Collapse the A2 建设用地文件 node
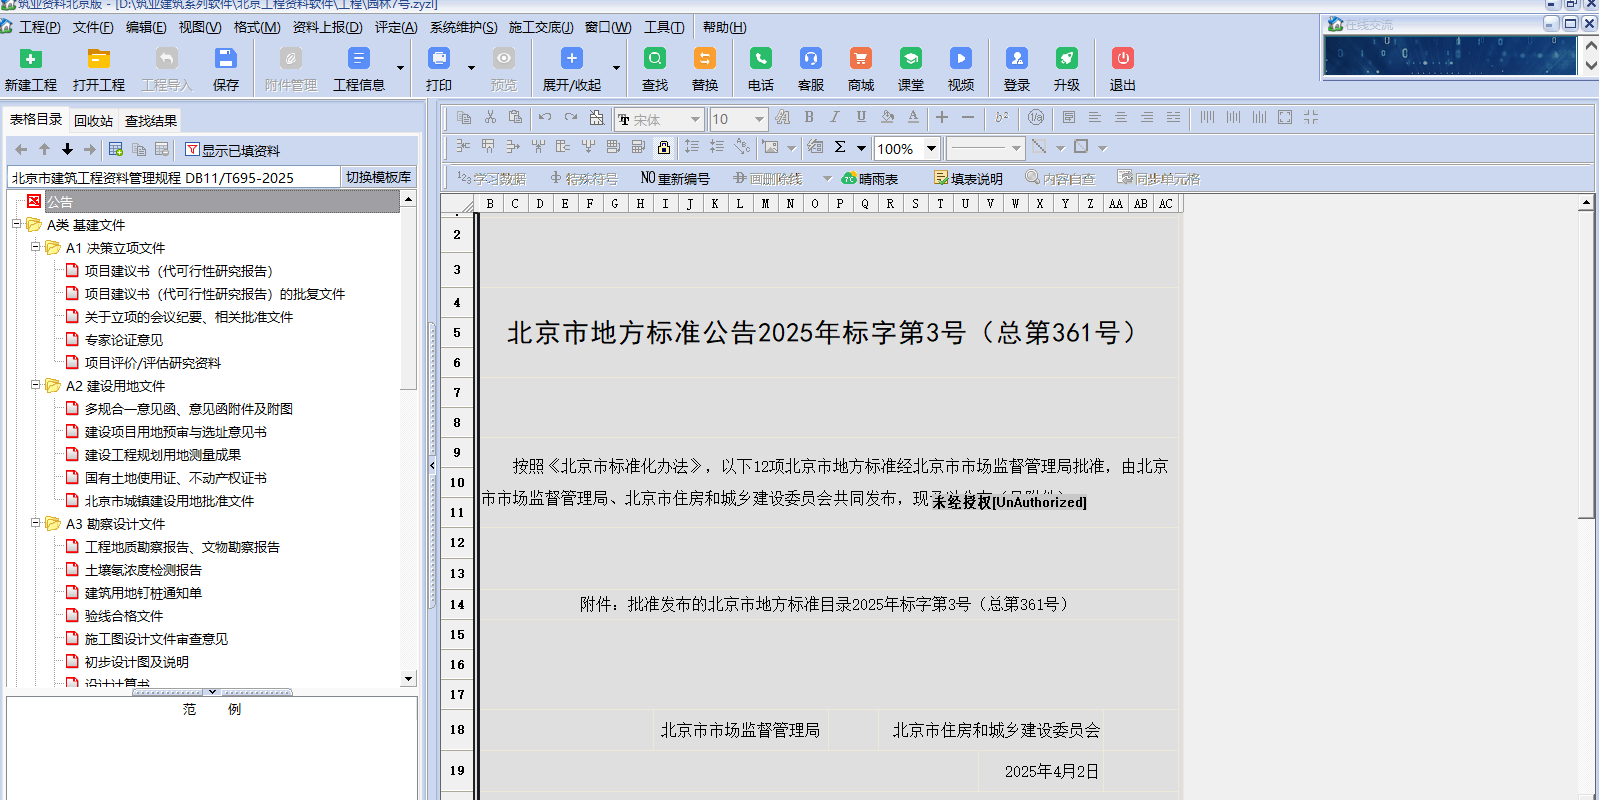Screen dimensions: 1599x800 tap(35, 385)
